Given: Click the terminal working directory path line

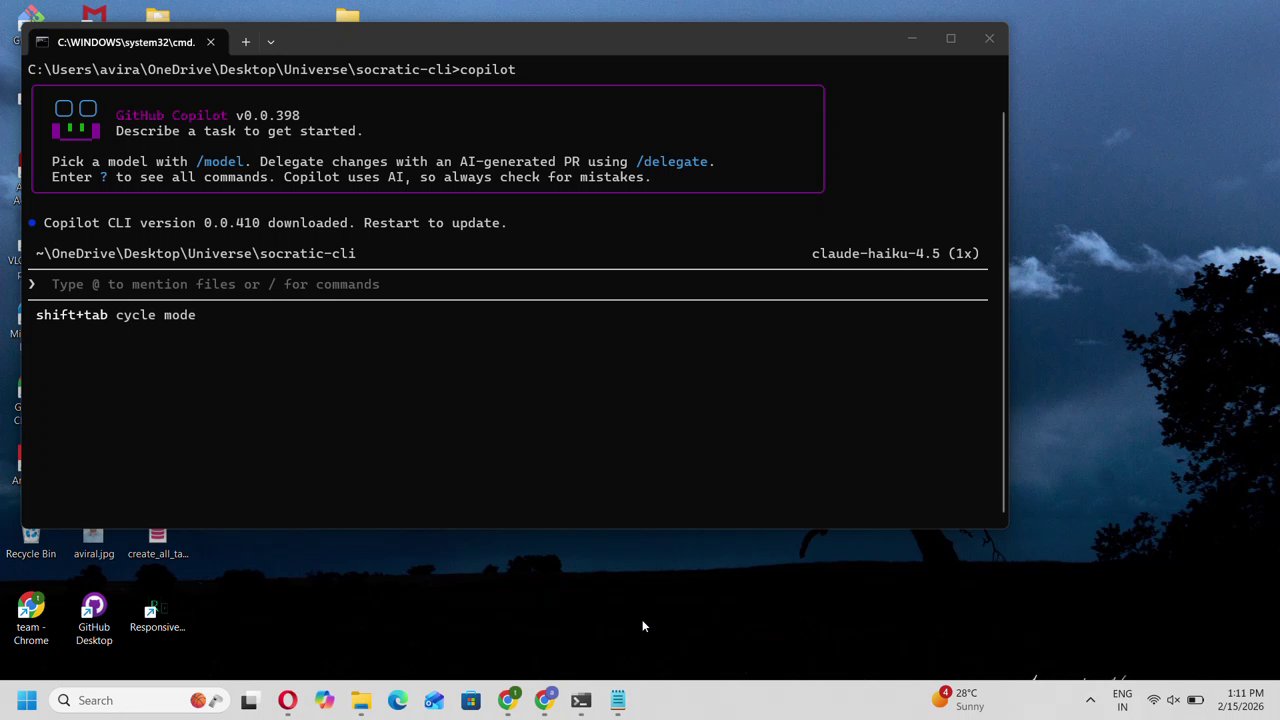Looking at the screenshot, I should [272, 69].
